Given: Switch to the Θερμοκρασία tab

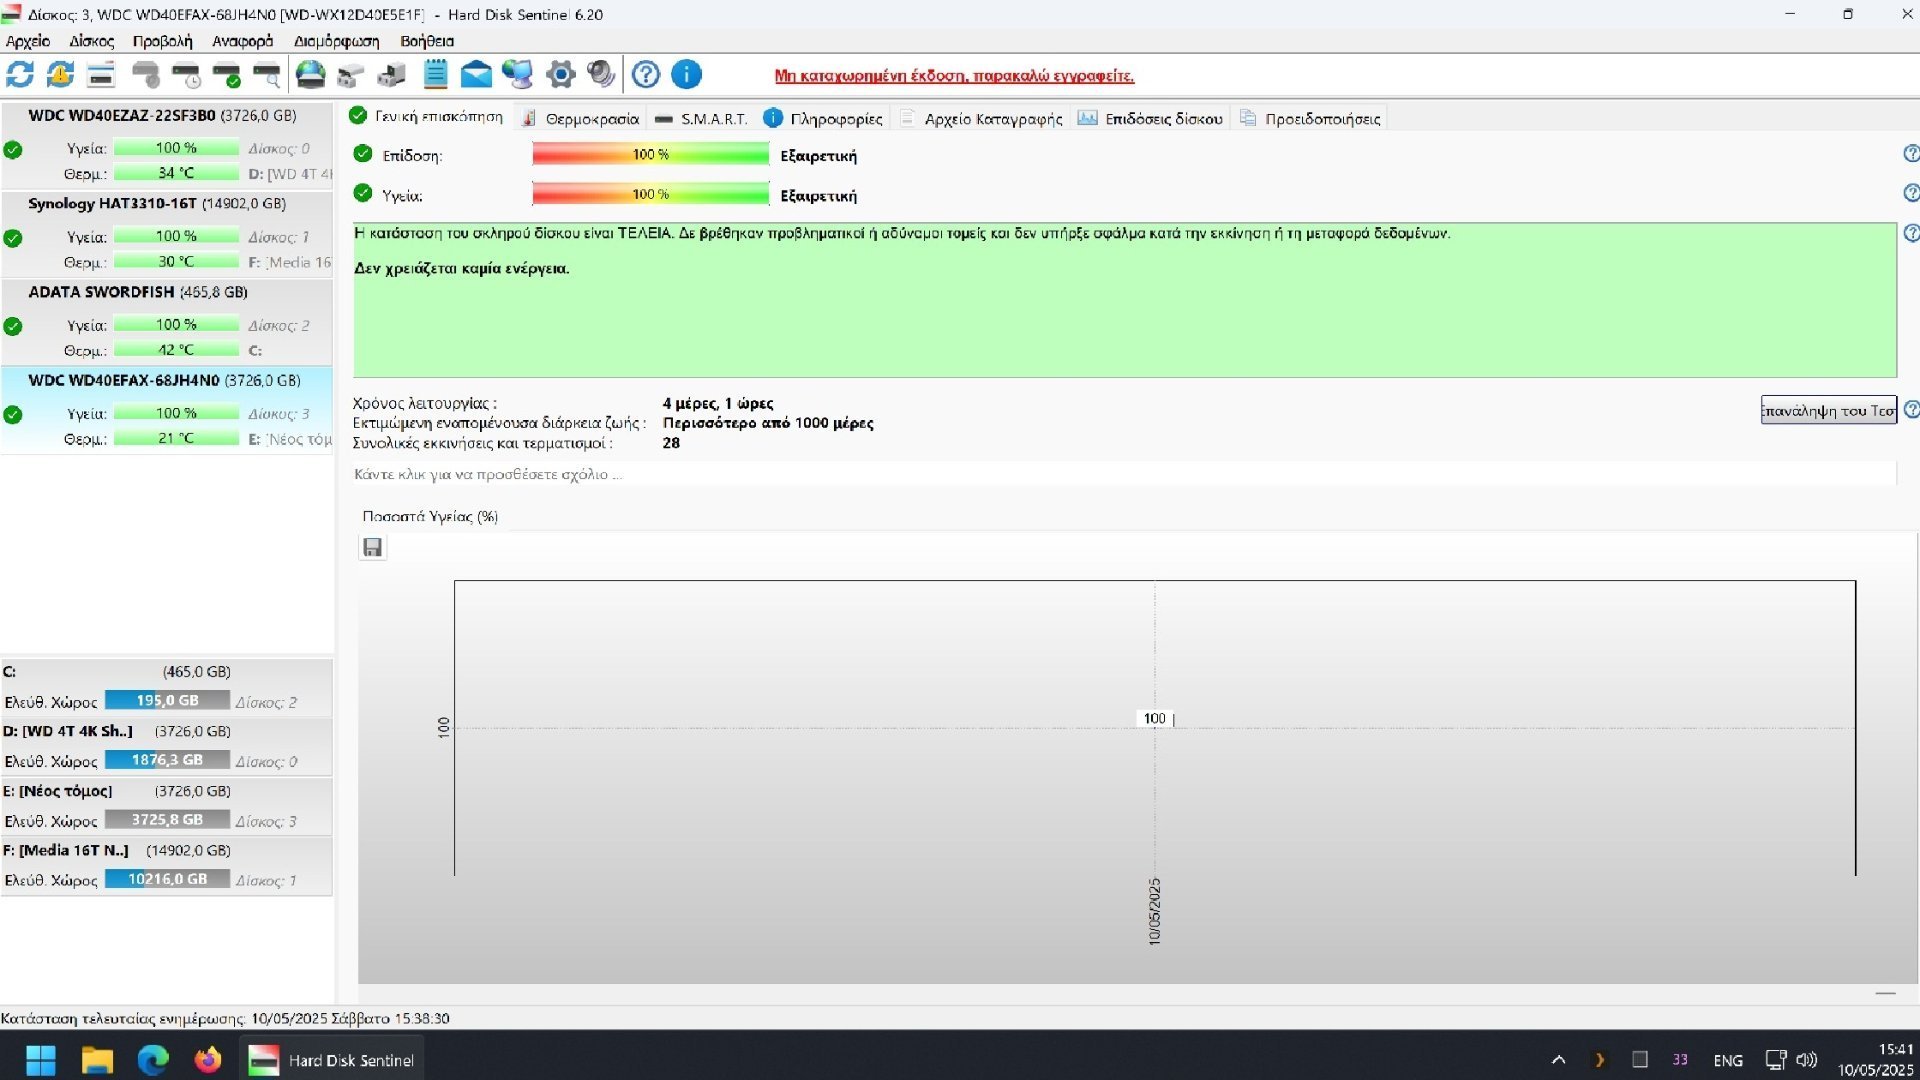Looking at the screenshot, I should click(x=581, y=118).
